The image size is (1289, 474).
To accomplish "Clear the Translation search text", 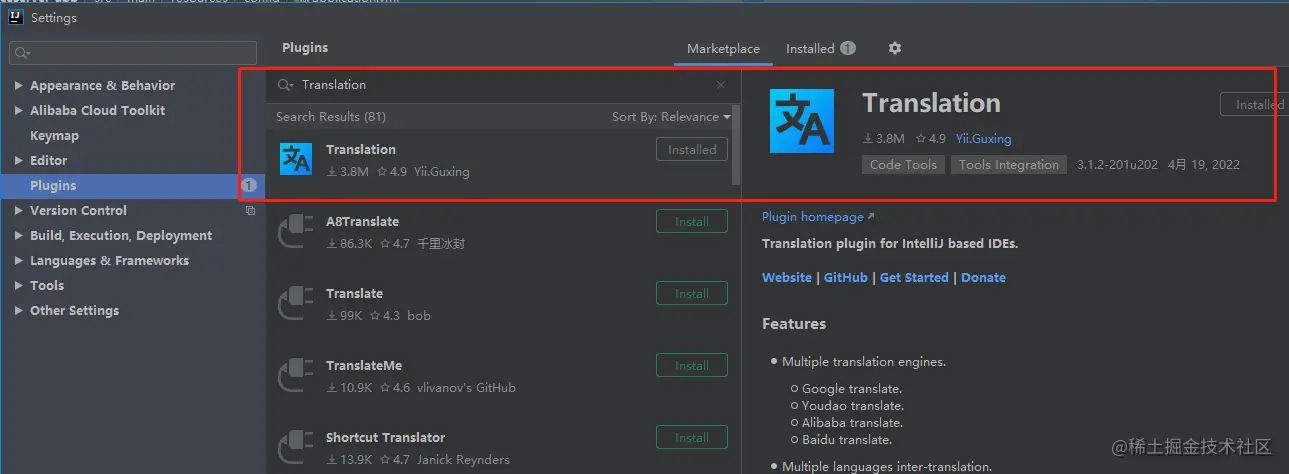I will tap(721, 85).
